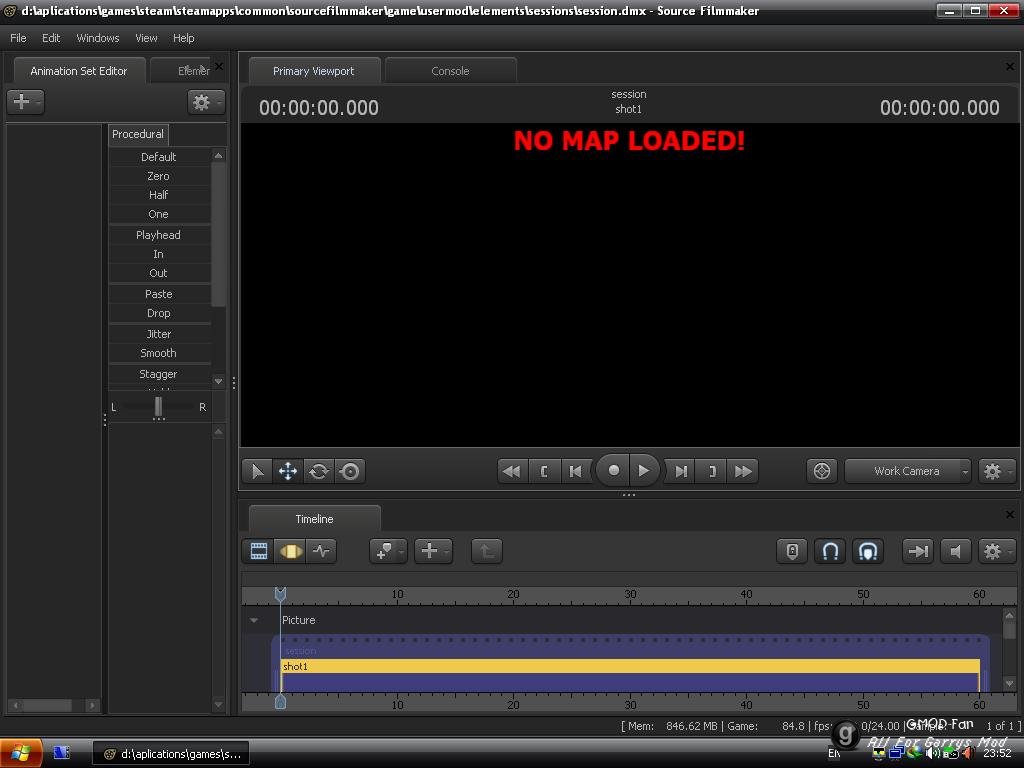Select the Timeline tab
1024x768 pixels.
314,519
